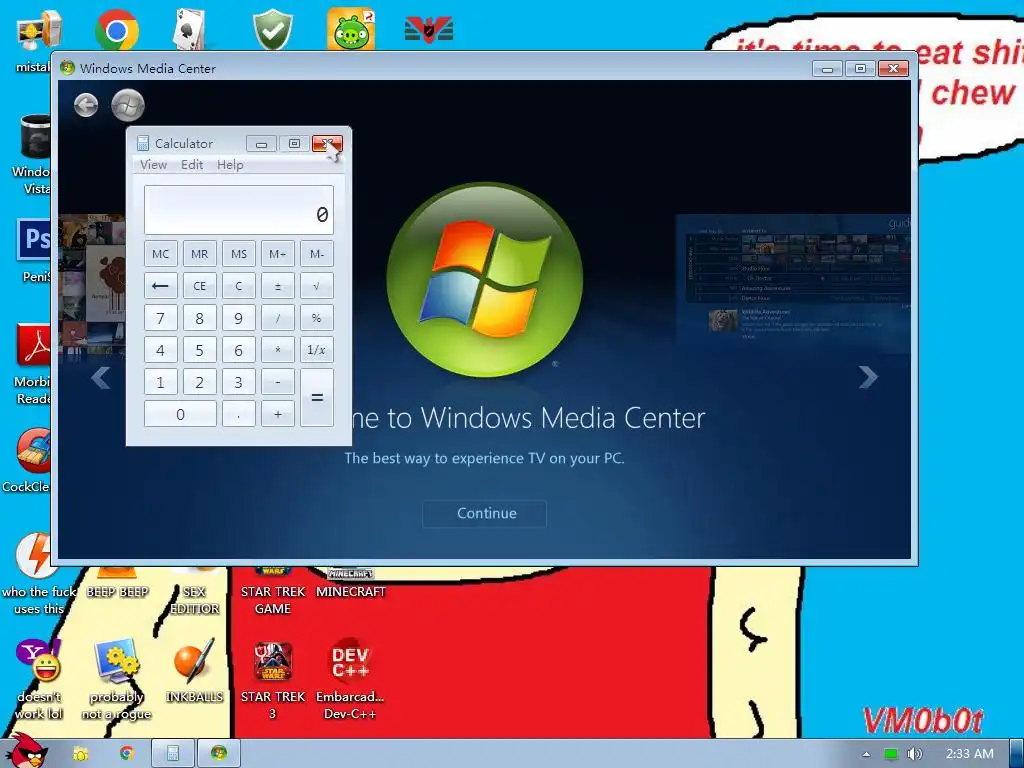Open the STAR TREK 3 desktop icon
Image resolution: width=1024 pixels, height=768 pixels.
pos(273,679)
